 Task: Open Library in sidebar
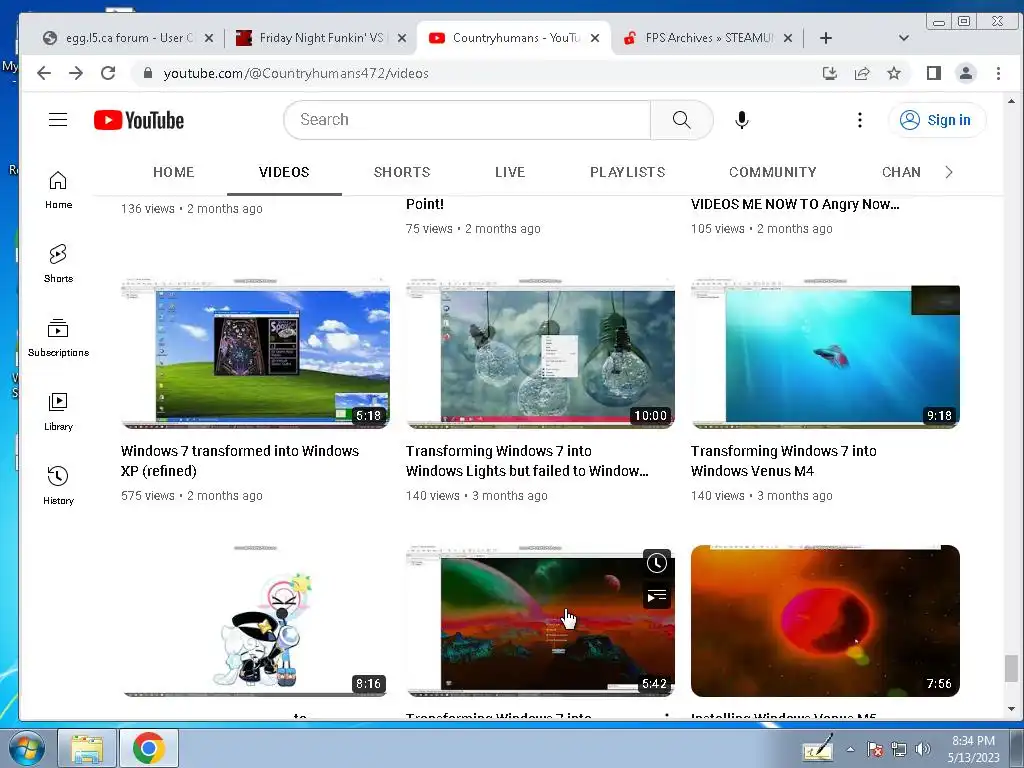pos(58,411)
